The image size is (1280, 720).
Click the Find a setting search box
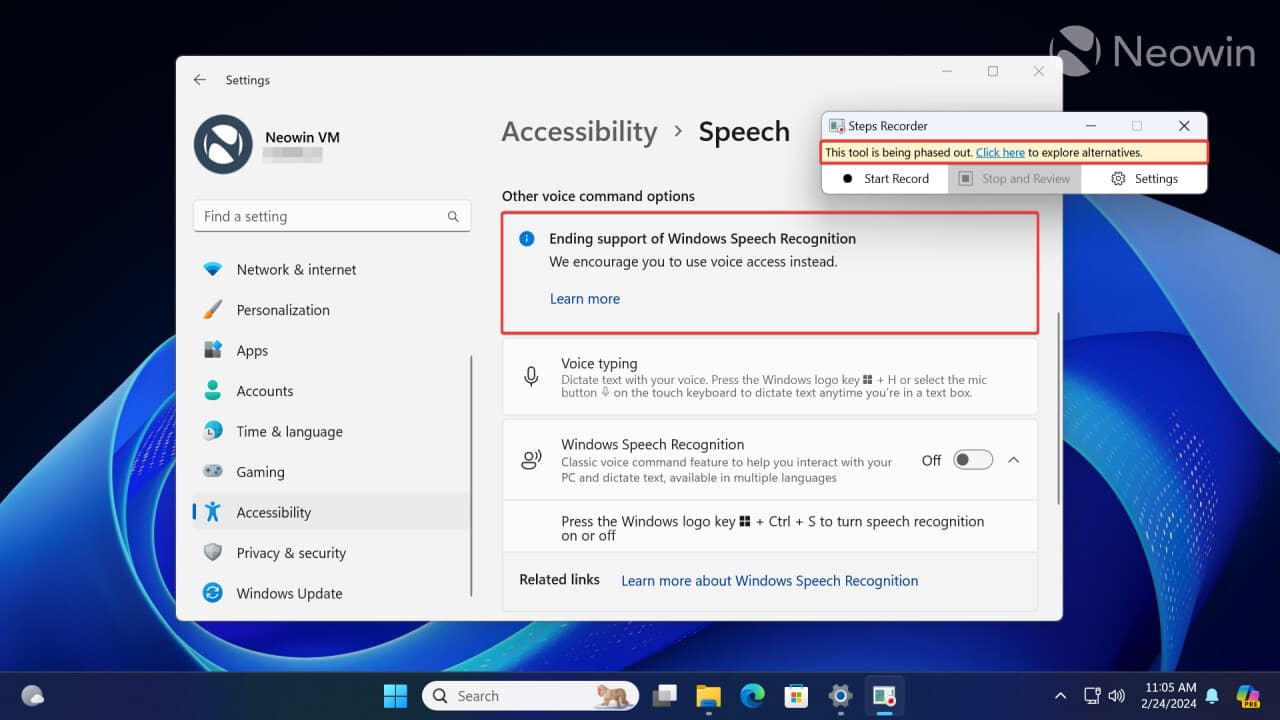pyautogui.click(x=332, y=215)
